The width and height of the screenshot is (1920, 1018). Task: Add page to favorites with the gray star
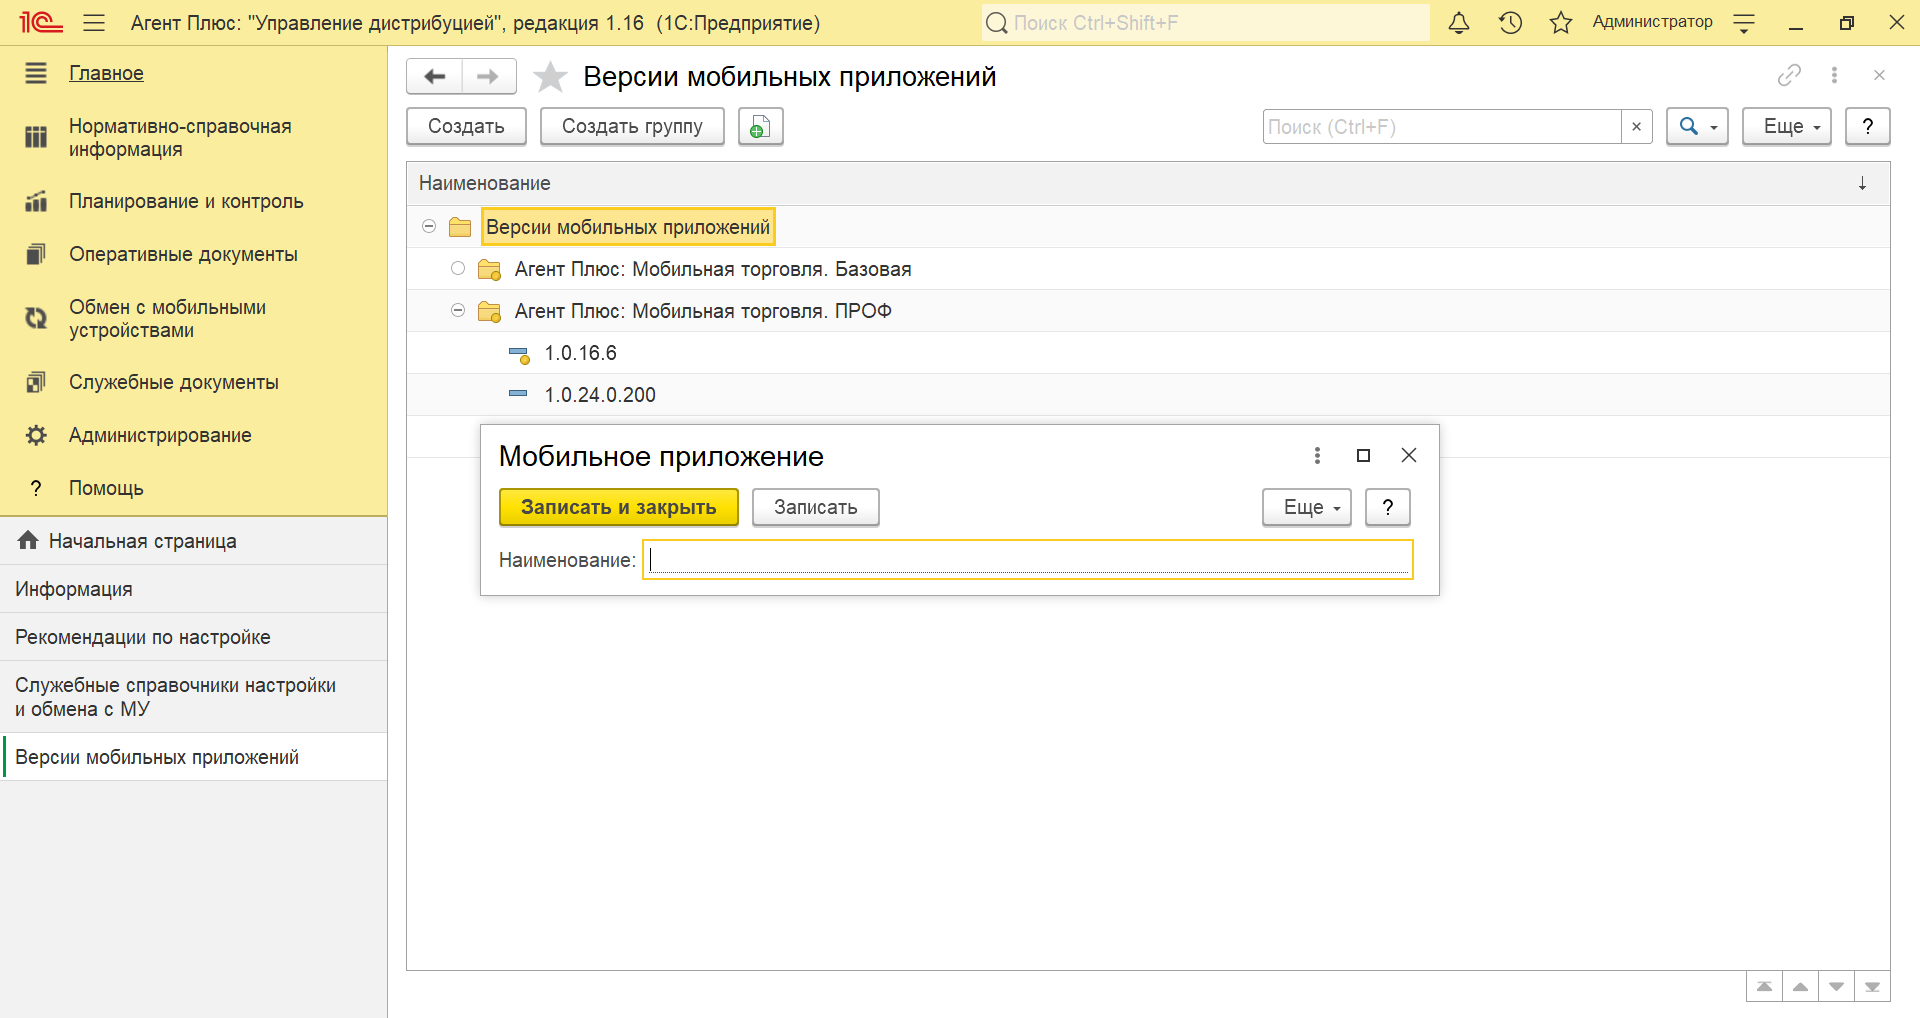point(550,76)
